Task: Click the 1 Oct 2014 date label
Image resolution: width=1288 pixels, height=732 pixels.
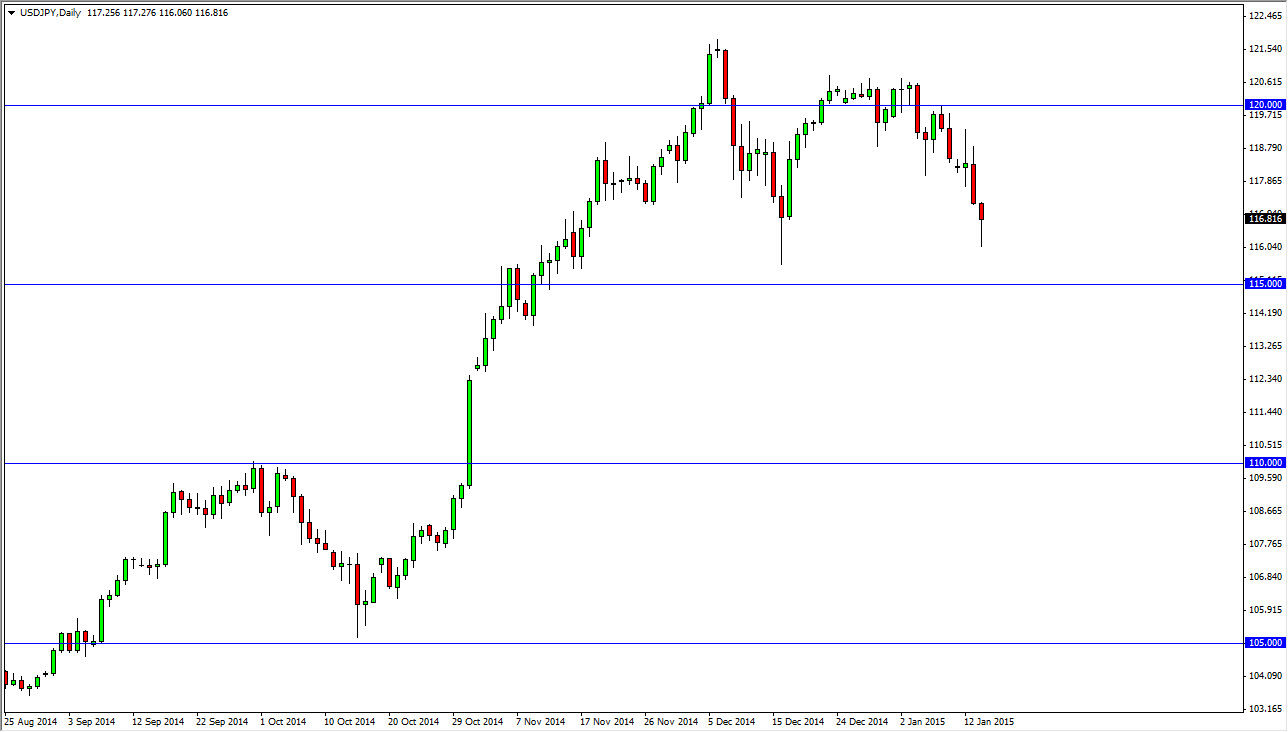Action: 282,721
